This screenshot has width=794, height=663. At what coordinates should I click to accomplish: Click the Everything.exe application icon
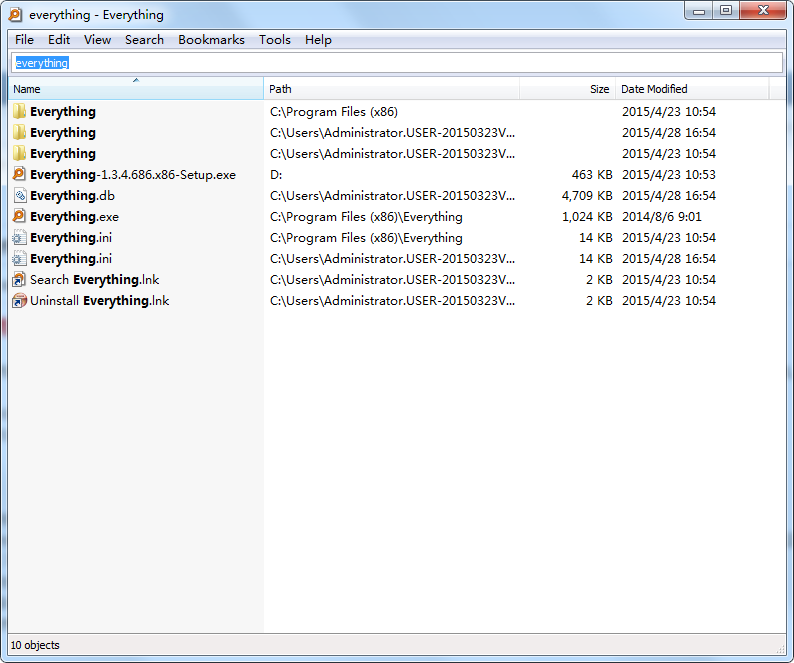click(x=19, y=216)
